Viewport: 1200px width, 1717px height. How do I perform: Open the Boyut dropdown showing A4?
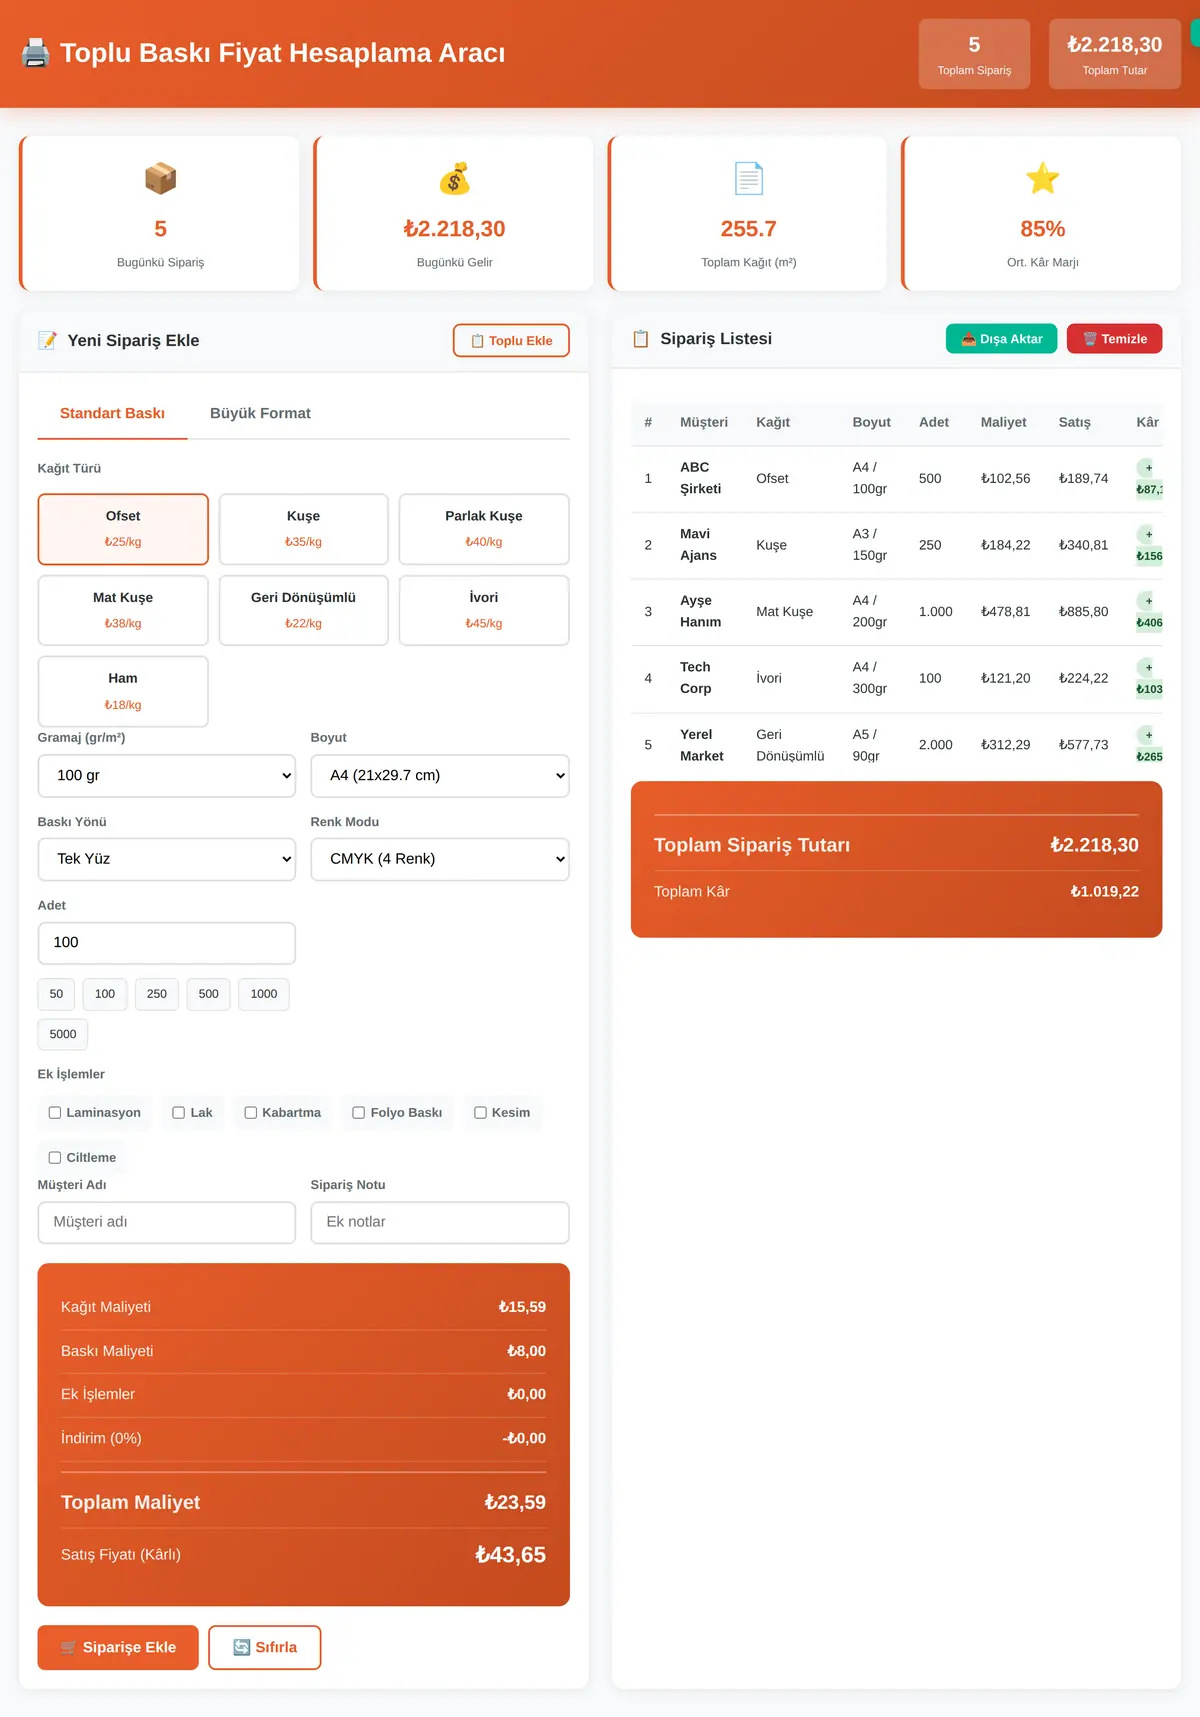440,776
